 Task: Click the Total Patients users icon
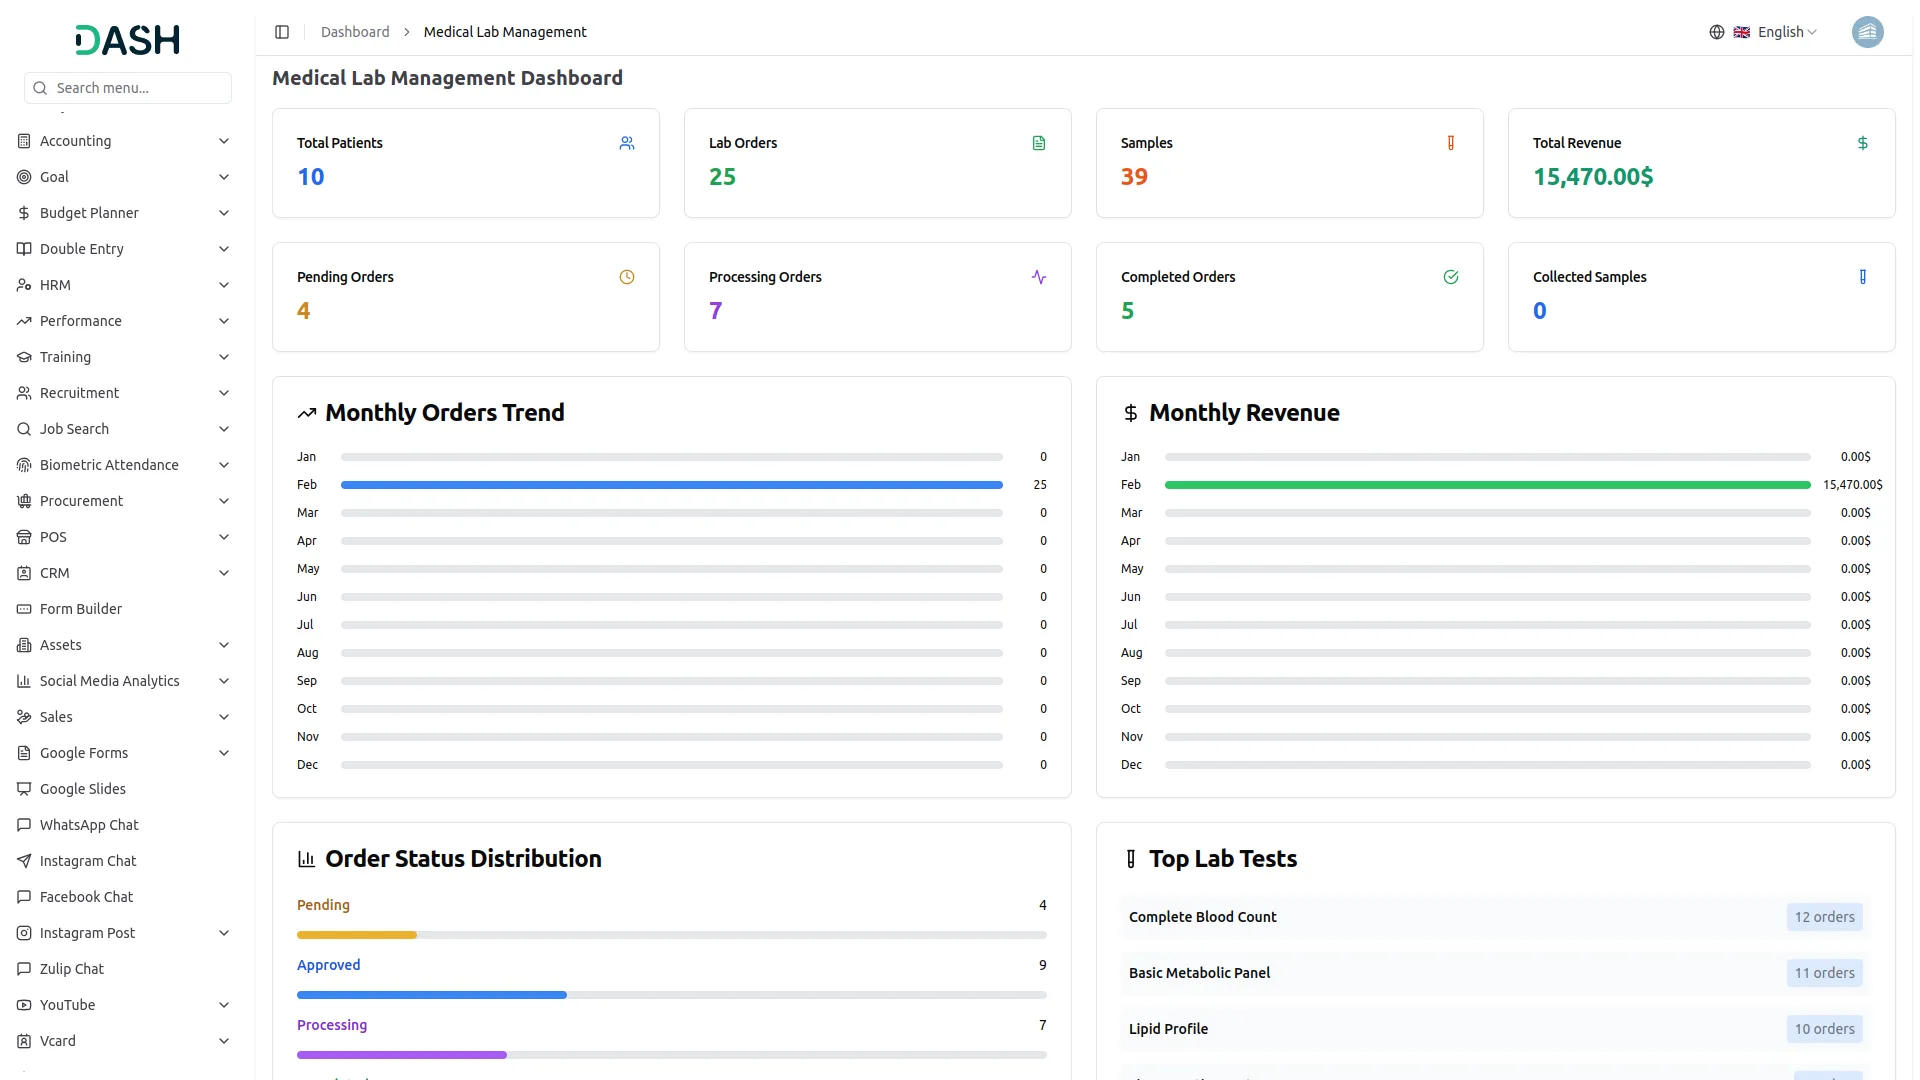coord(627,143)
